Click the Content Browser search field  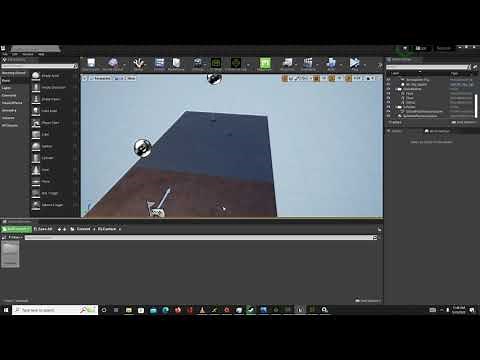[x=199, y=237]
